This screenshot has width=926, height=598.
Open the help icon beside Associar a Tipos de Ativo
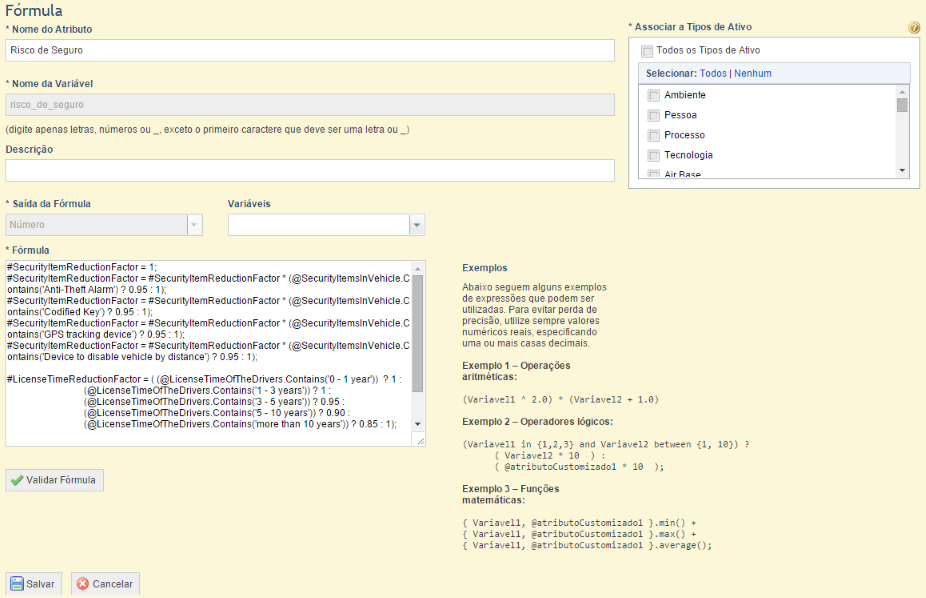tap(914, 28)
